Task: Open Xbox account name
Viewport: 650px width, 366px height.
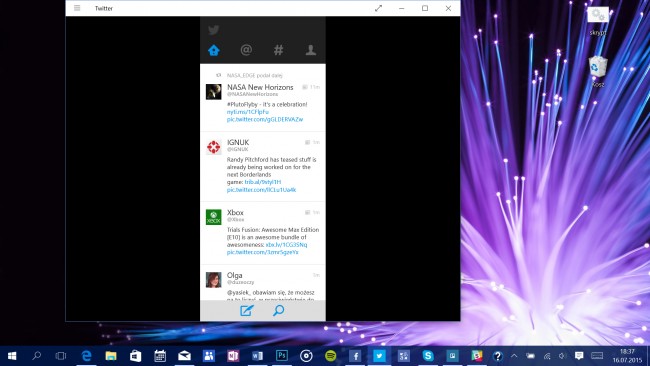Action: point(235,212)
